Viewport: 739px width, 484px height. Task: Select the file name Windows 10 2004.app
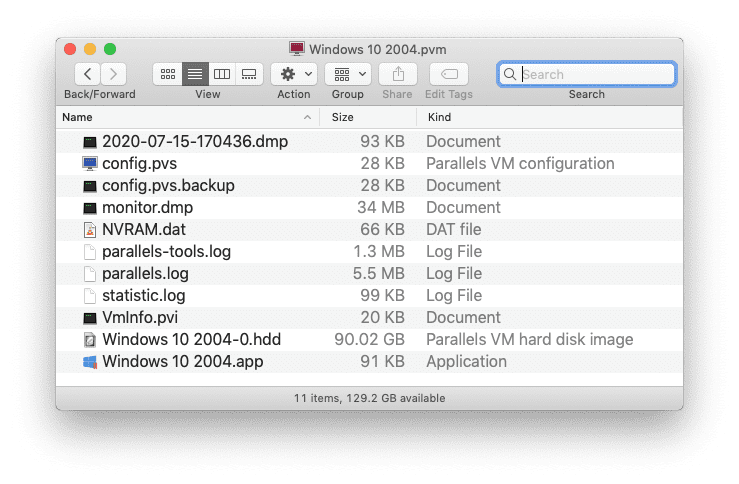(x=183, y=361)
